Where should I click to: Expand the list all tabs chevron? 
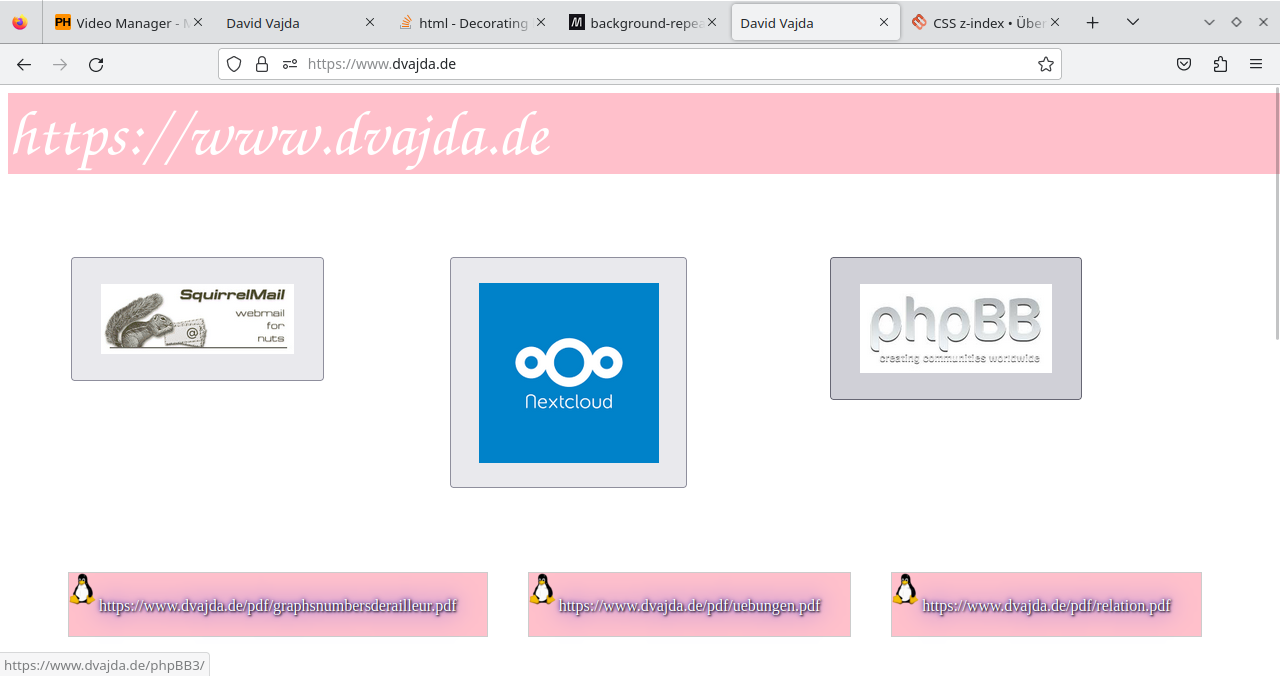tap(1132, 22)
